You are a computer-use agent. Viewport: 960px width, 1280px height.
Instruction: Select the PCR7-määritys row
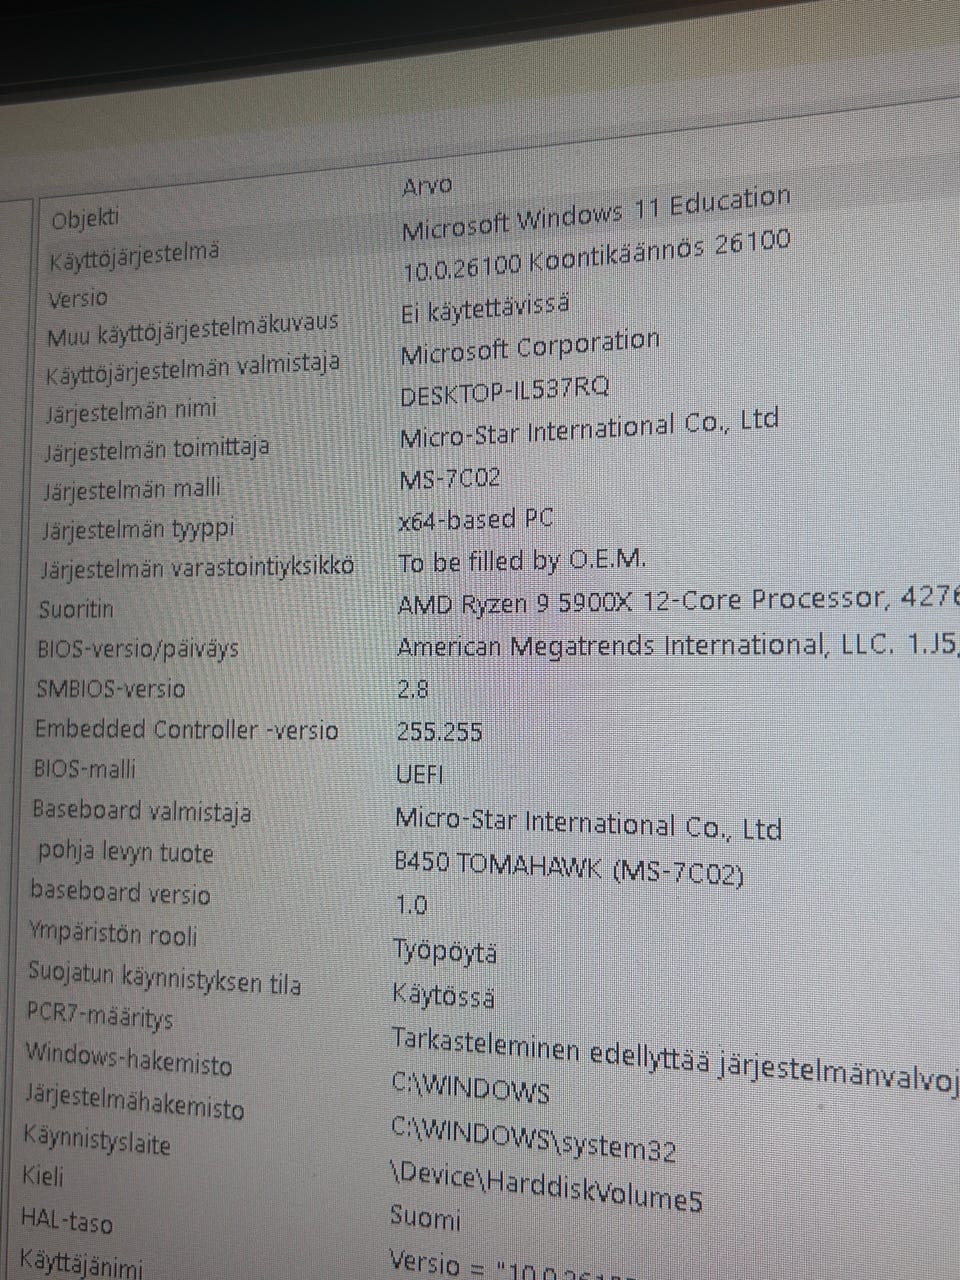coord(100,1015)
